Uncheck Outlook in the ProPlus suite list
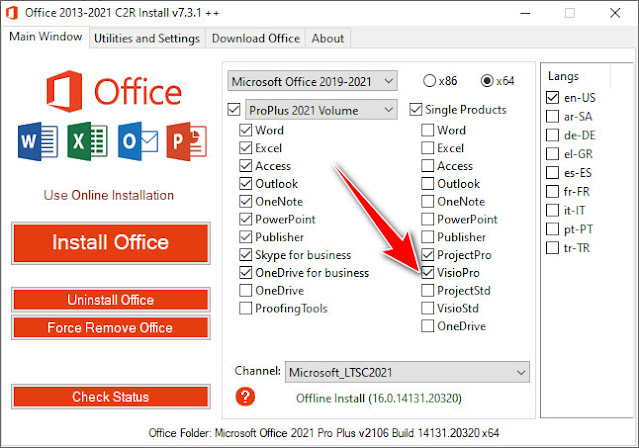 tap(245, 184)
